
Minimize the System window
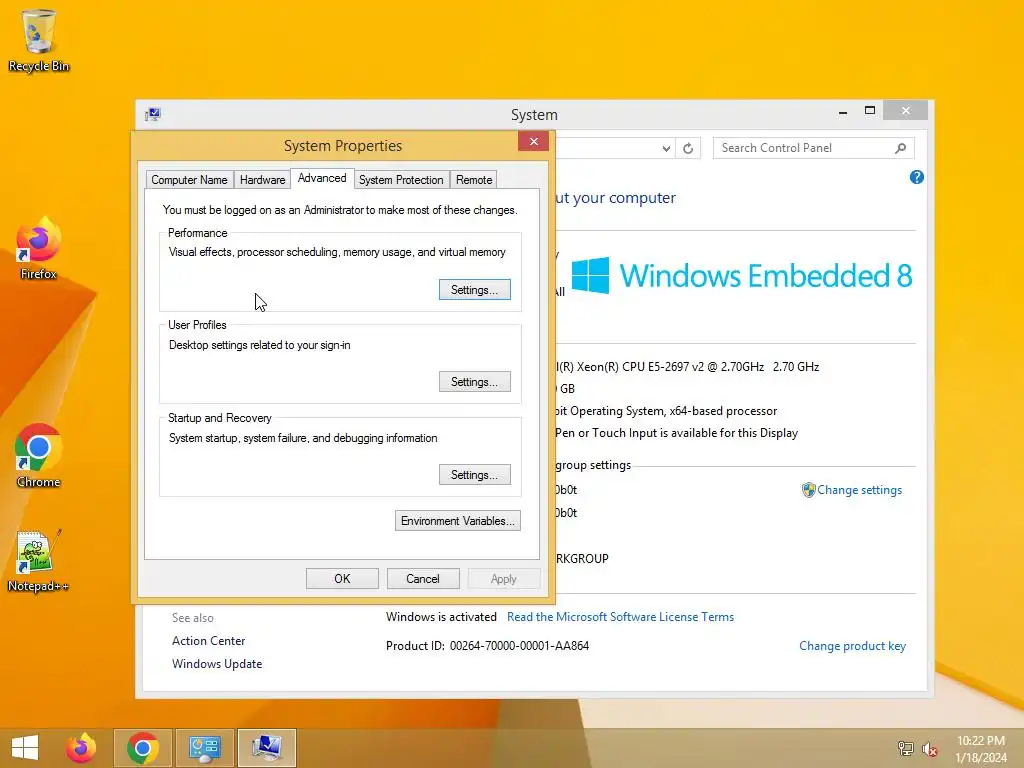pos(843,112)
